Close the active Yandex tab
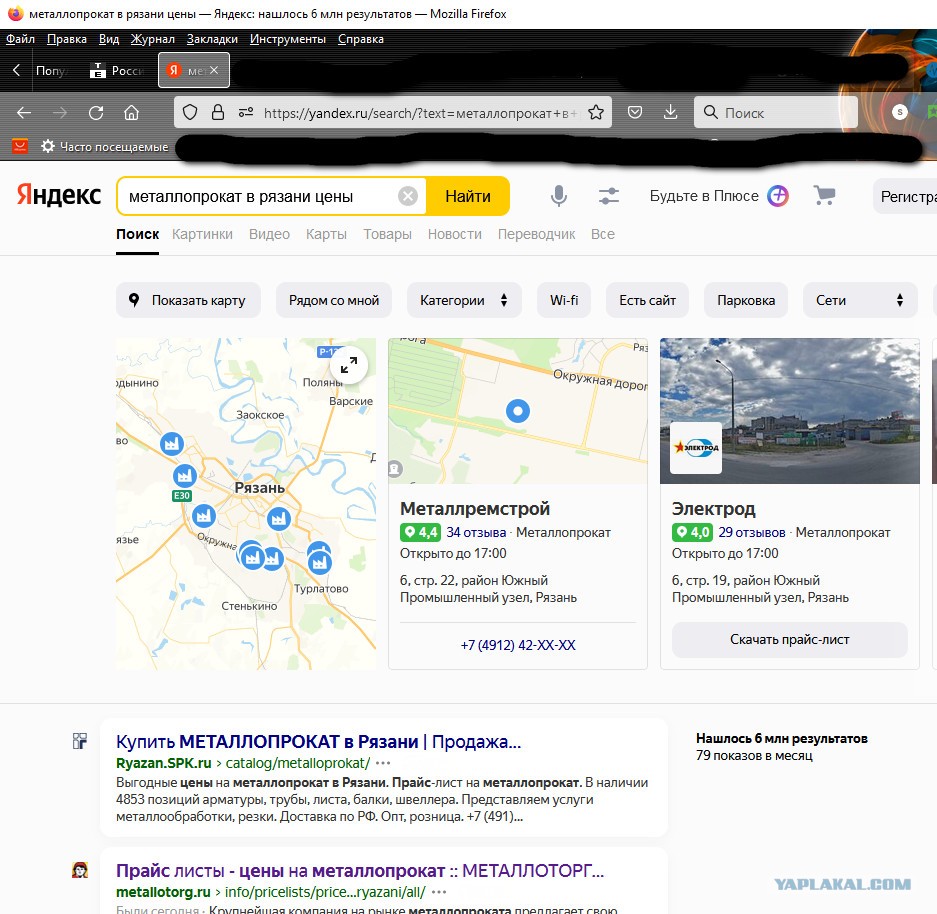 tap(214, 70)
